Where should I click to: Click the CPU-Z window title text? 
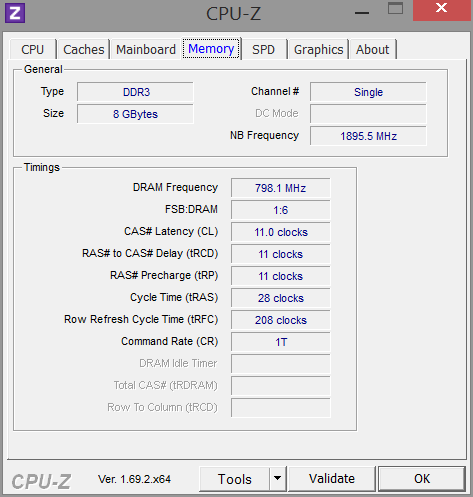click(233, 13)
